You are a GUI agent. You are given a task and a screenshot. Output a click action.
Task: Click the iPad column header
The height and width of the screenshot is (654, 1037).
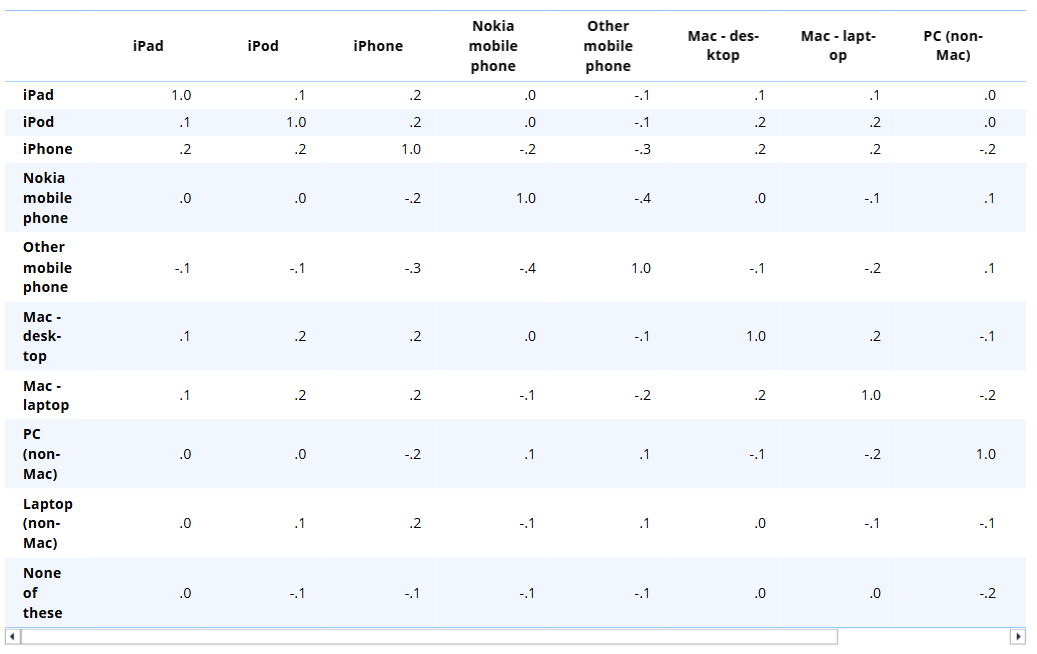point(147,45)
